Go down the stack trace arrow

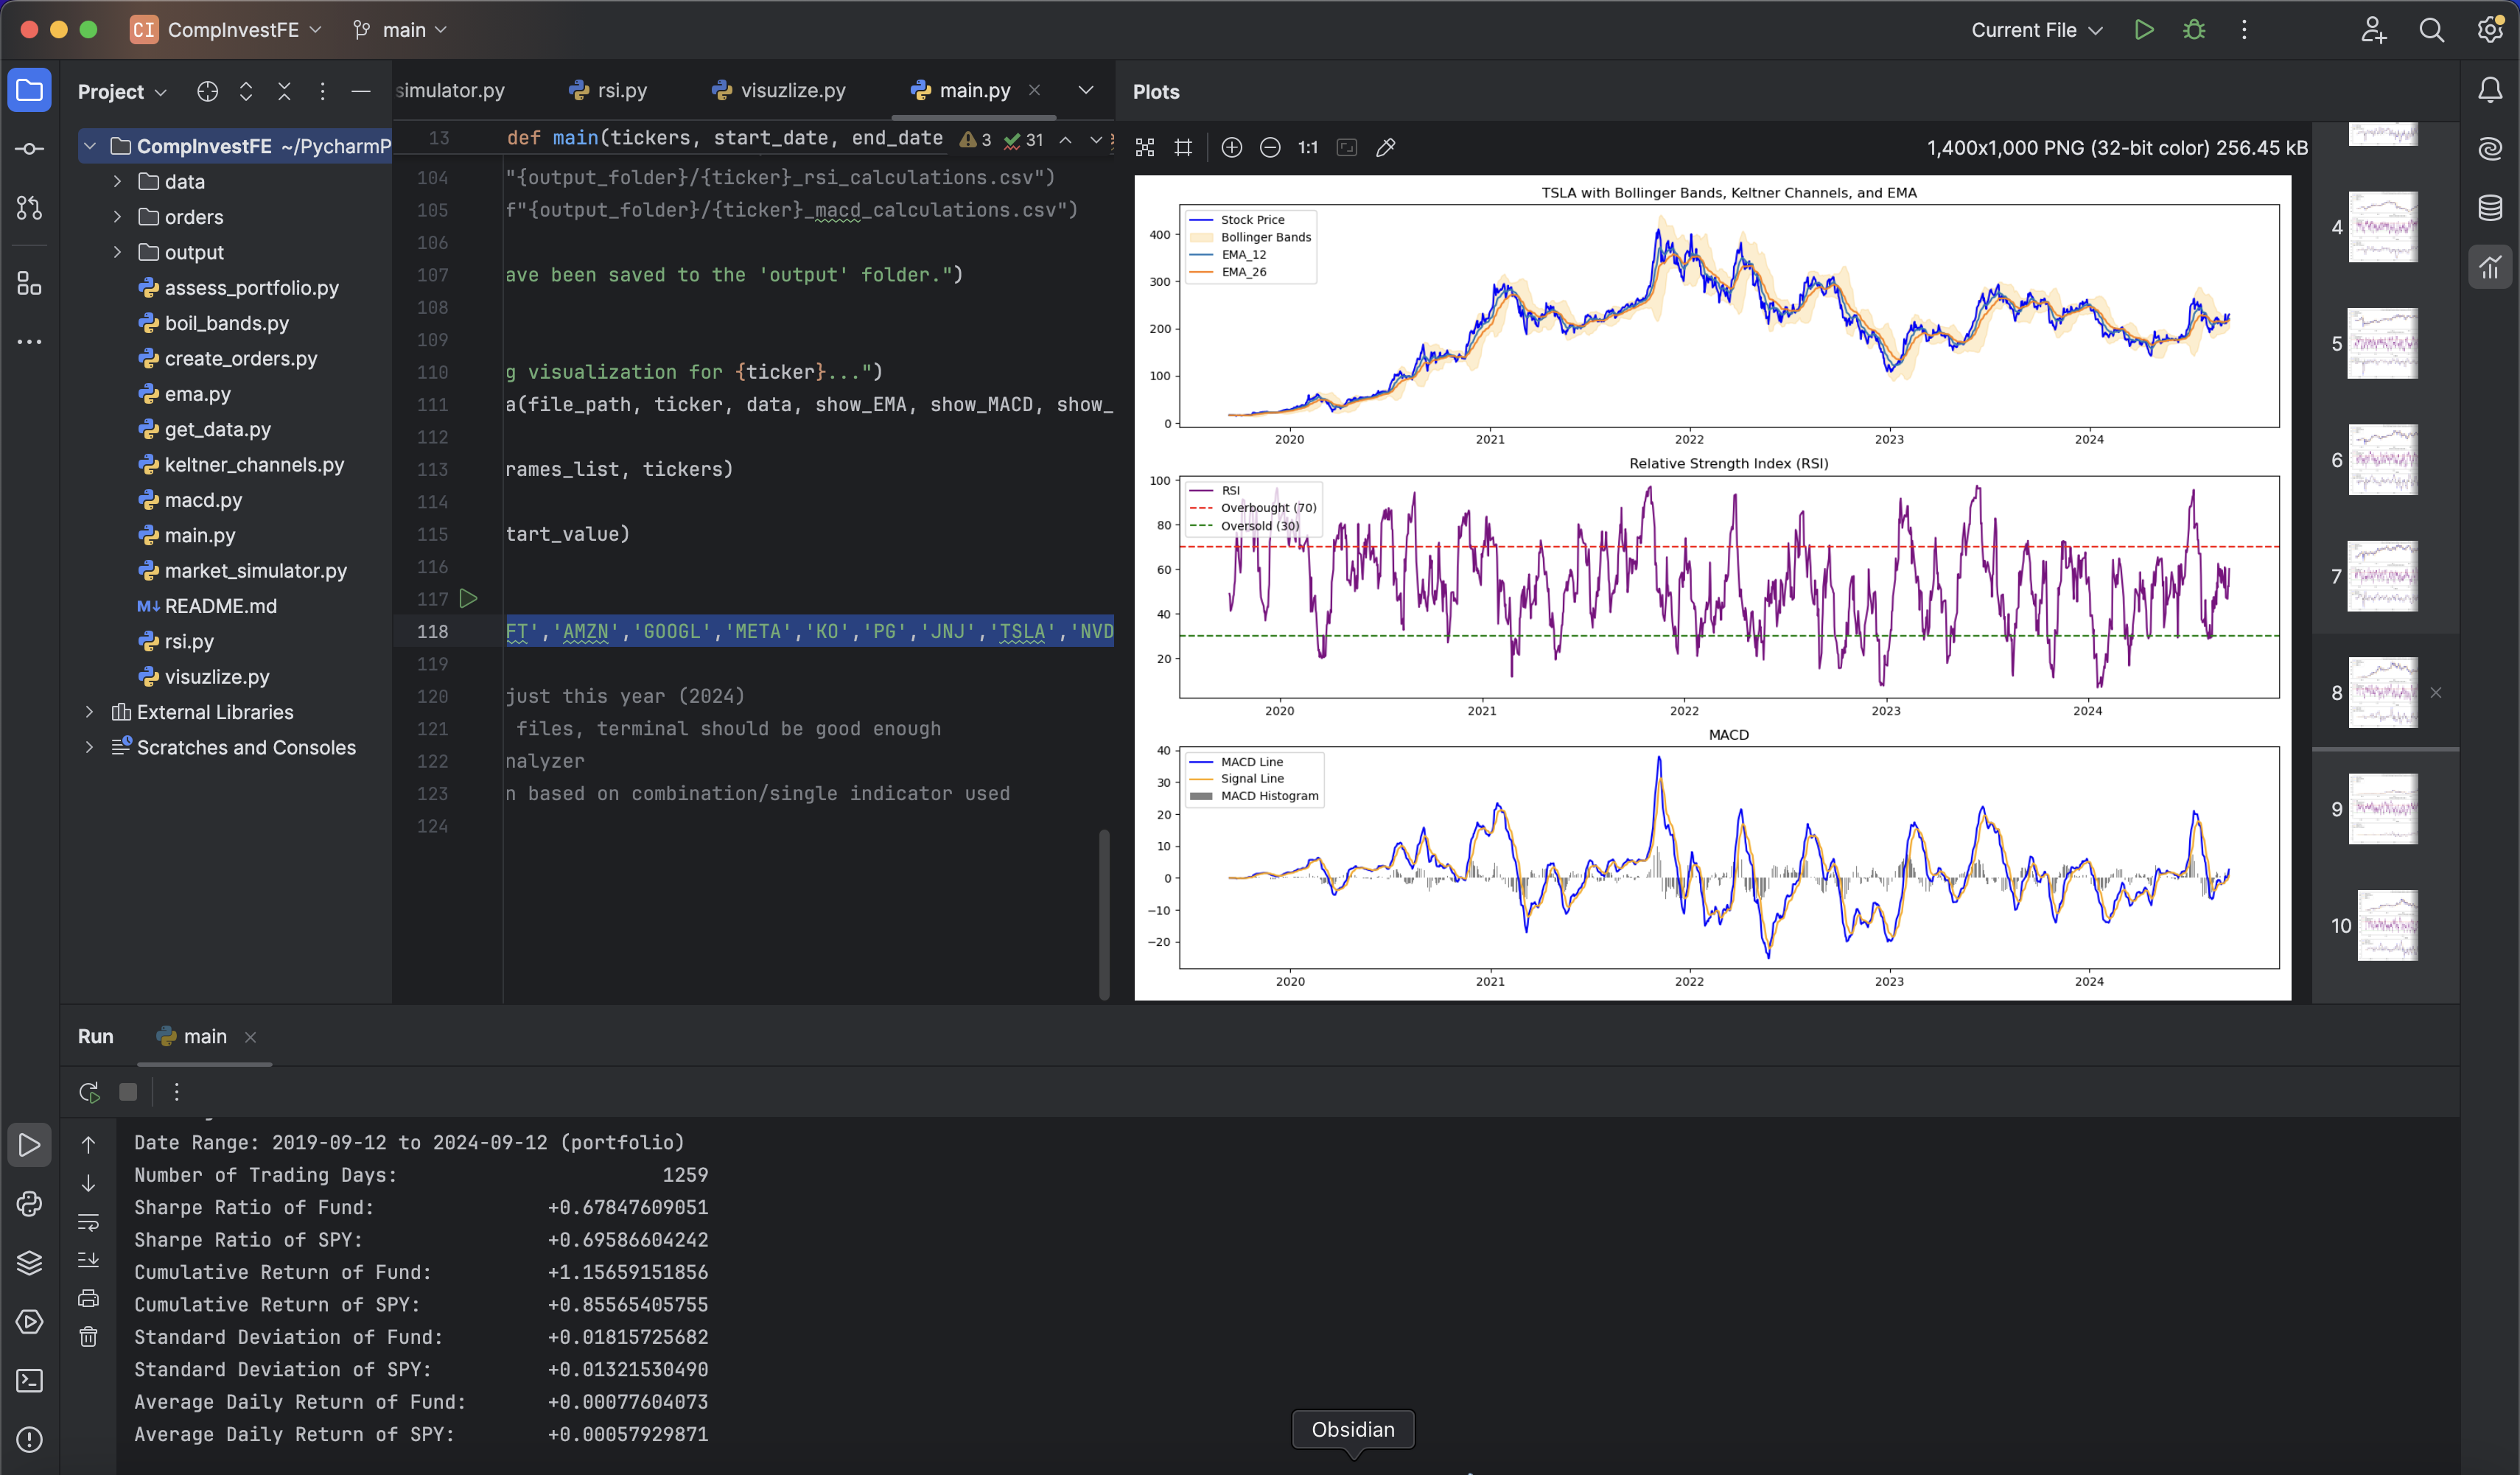88,1184
